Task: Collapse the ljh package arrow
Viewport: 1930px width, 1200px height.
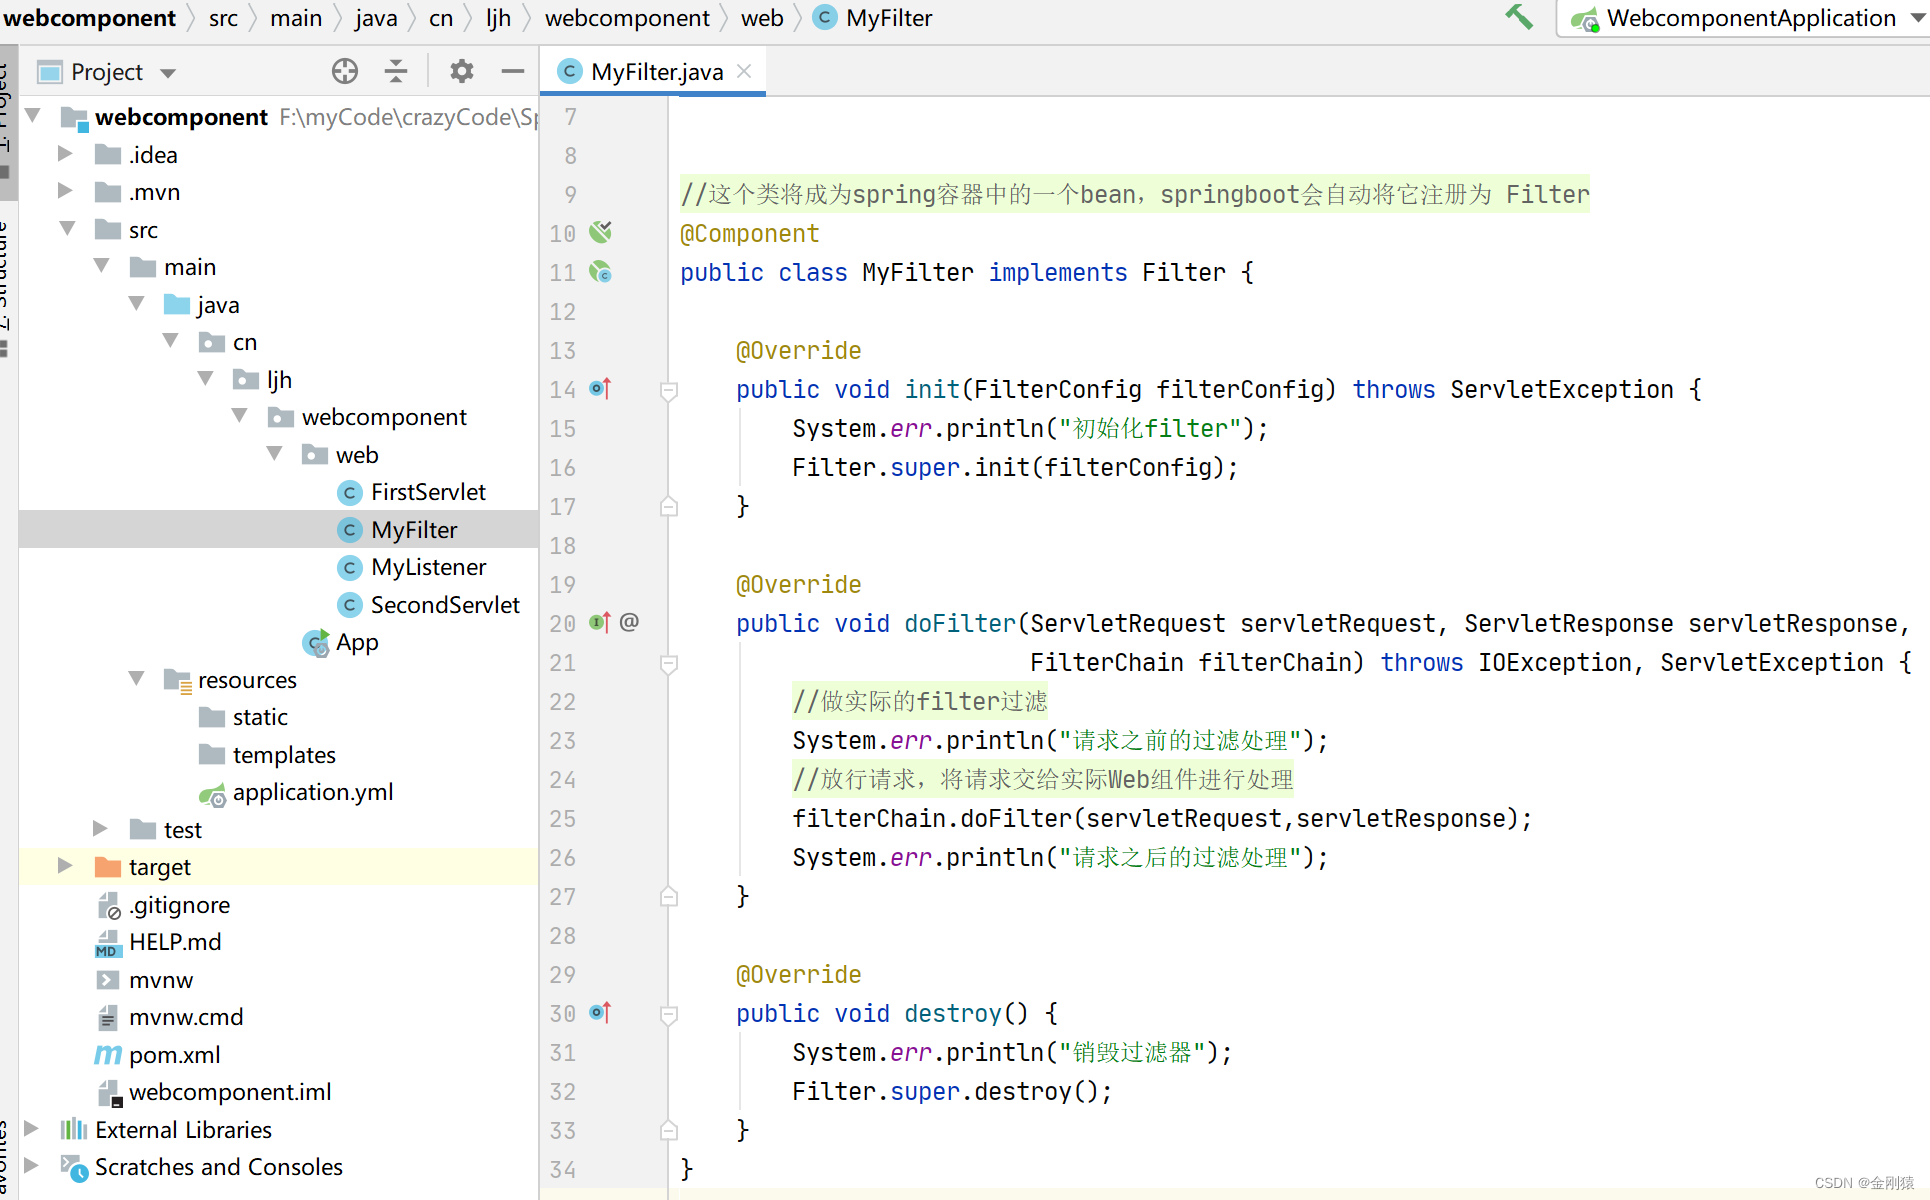Action: [x=206, y=378]
